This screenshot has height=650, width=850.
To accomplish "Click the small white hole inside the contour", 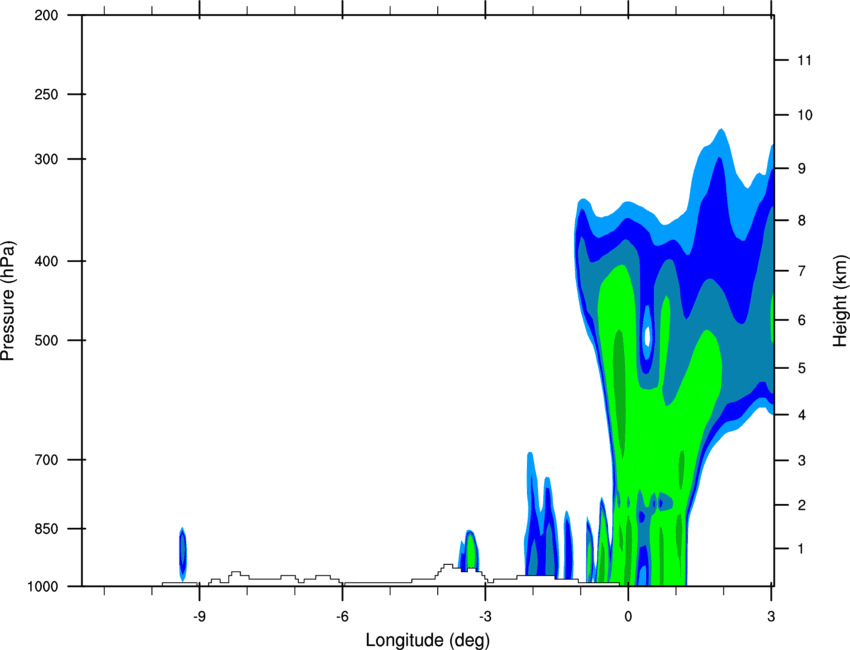I will (647, 337).
